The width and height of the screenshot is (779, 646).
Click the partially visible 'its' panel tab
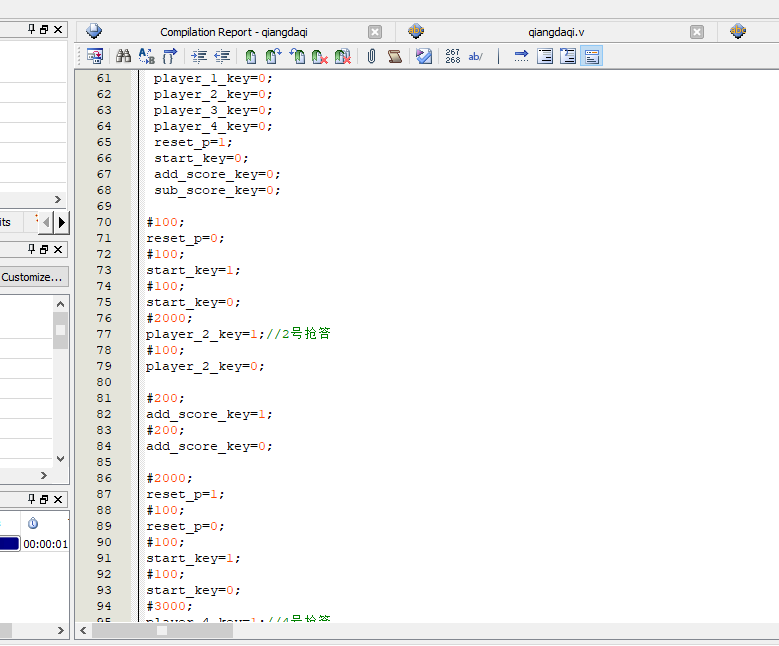5,222
